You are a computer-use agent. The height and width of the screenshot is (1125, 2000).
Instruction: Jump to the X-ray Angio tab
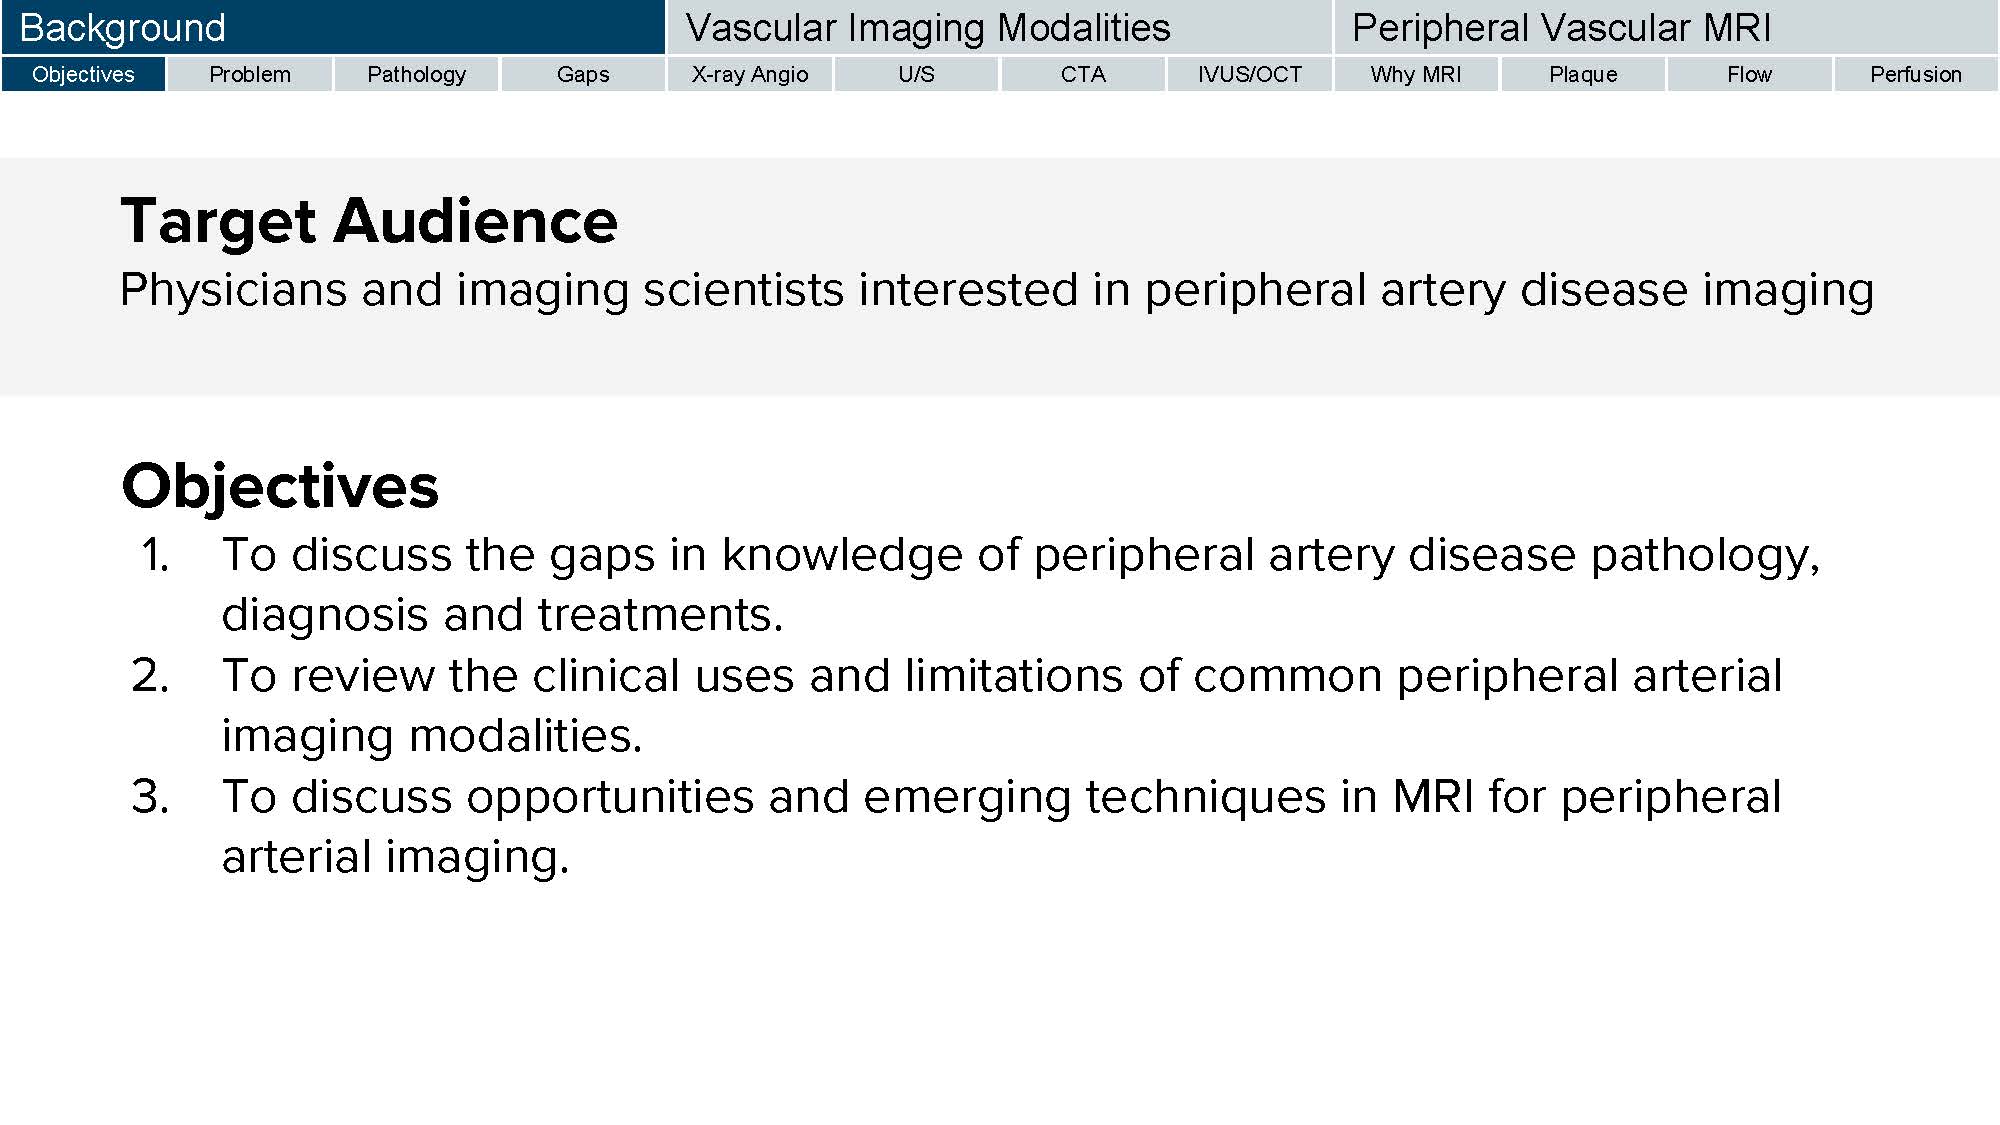tap(750, 75)
